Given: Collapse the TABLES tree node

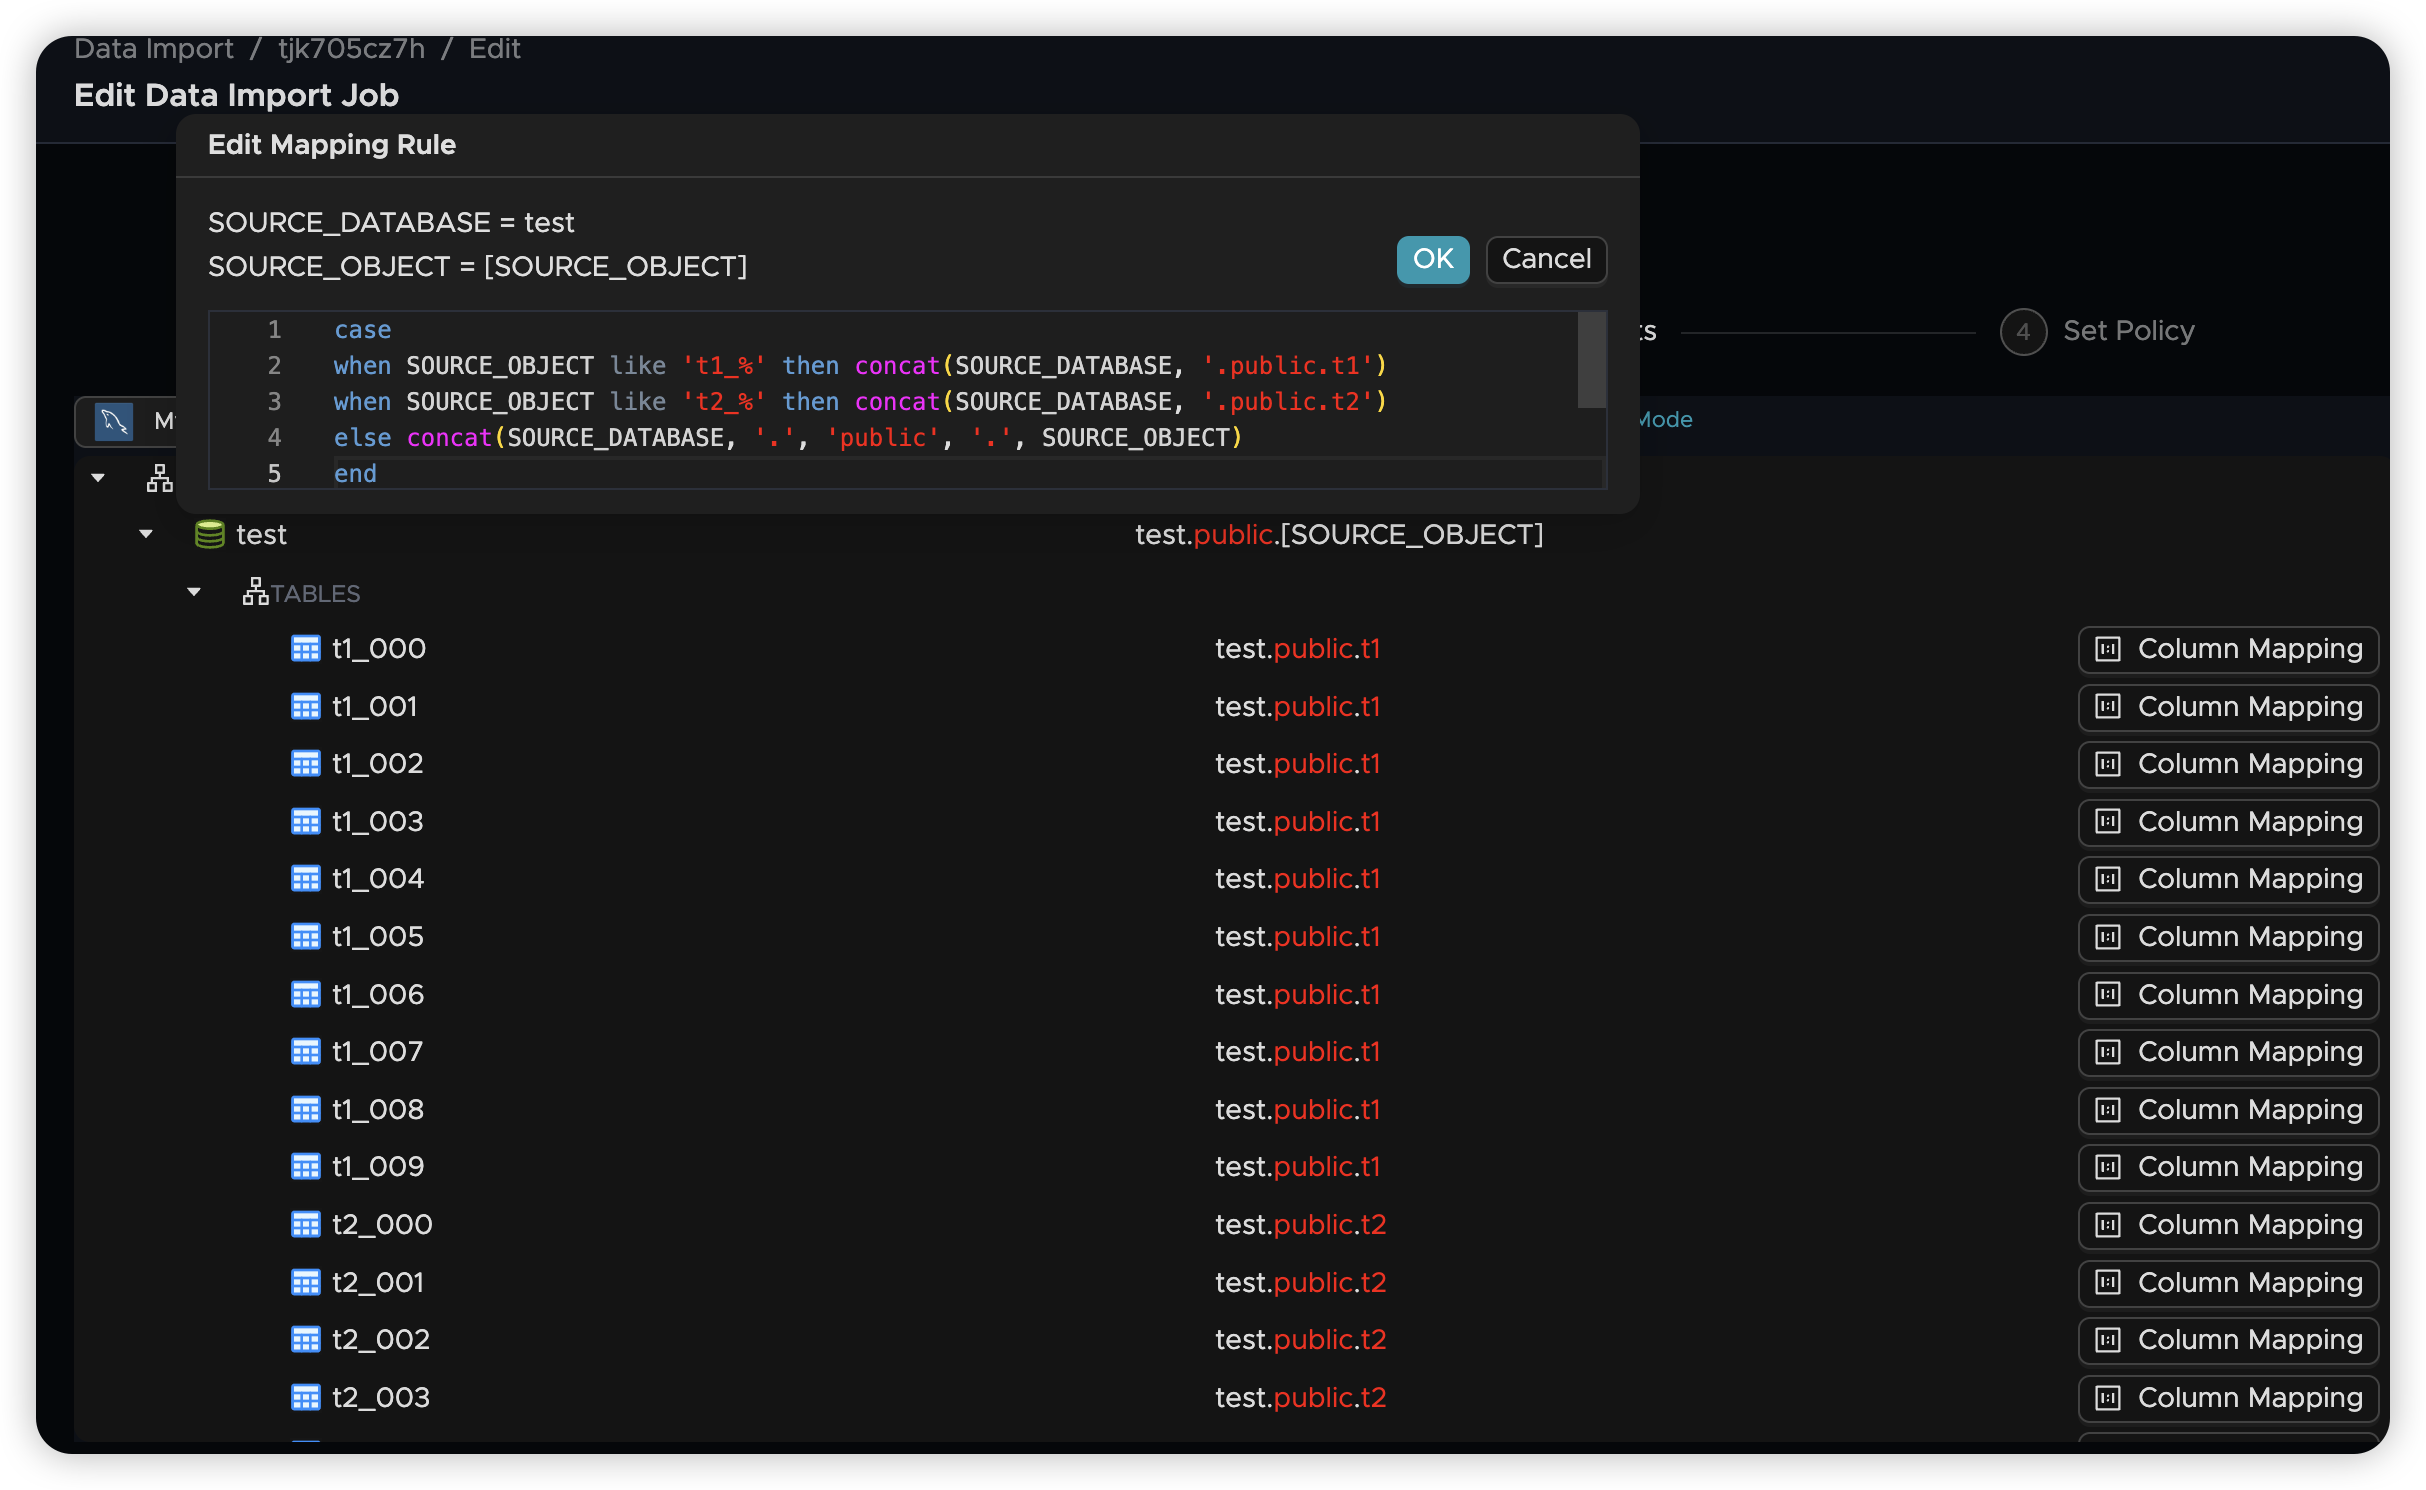Looking at the screenshot, I should (194, 592).
